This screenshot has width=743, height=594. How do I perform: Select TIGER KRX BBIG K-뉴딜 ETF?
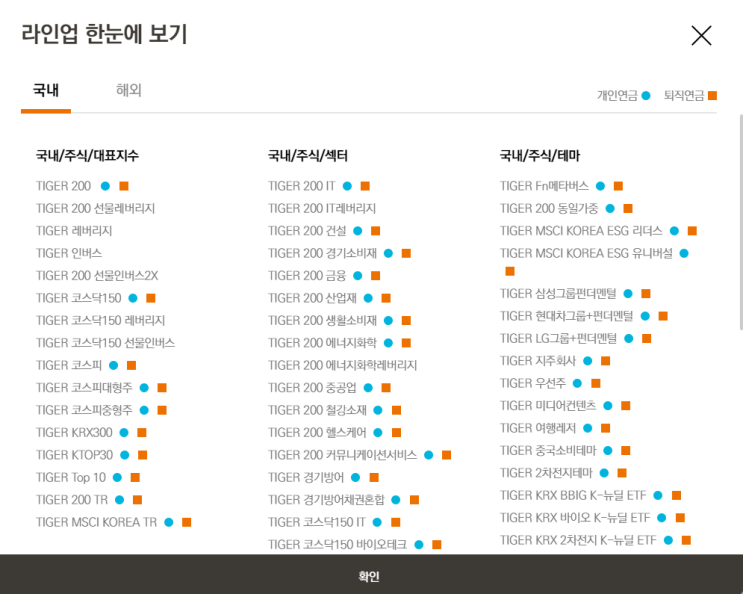pyautogui.click(x=573, y=495)
